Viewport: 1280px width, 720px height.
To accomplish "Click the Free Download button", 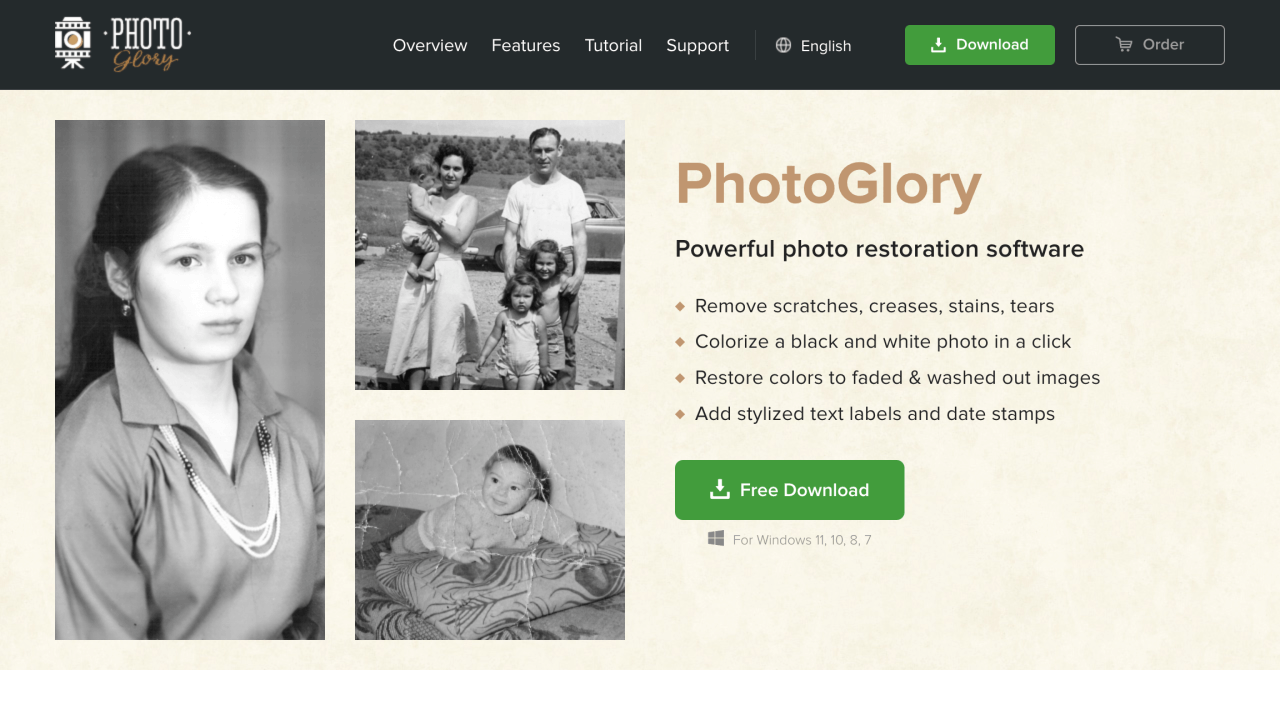I will click(790, 490).
